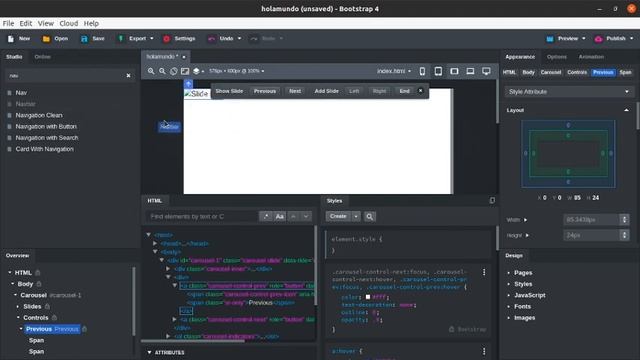Toggle case-sensitive Aa search option
Screen dimensions: 640x360
coord(280,216)
